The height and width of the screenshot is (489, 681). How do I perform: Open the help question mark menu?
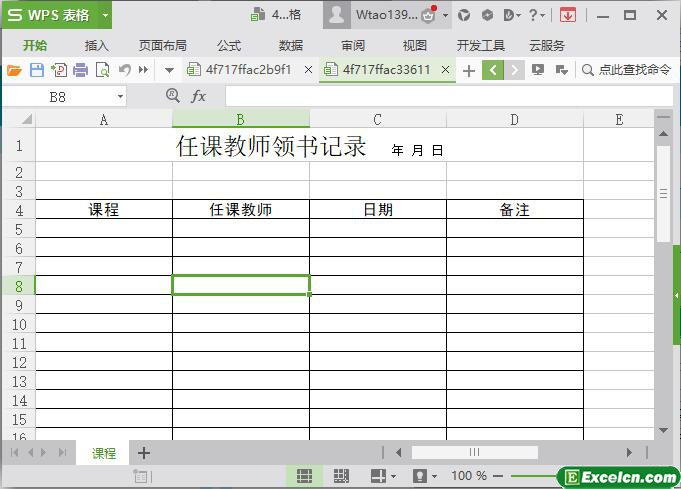pyautogui.click(x=536, y=15)
